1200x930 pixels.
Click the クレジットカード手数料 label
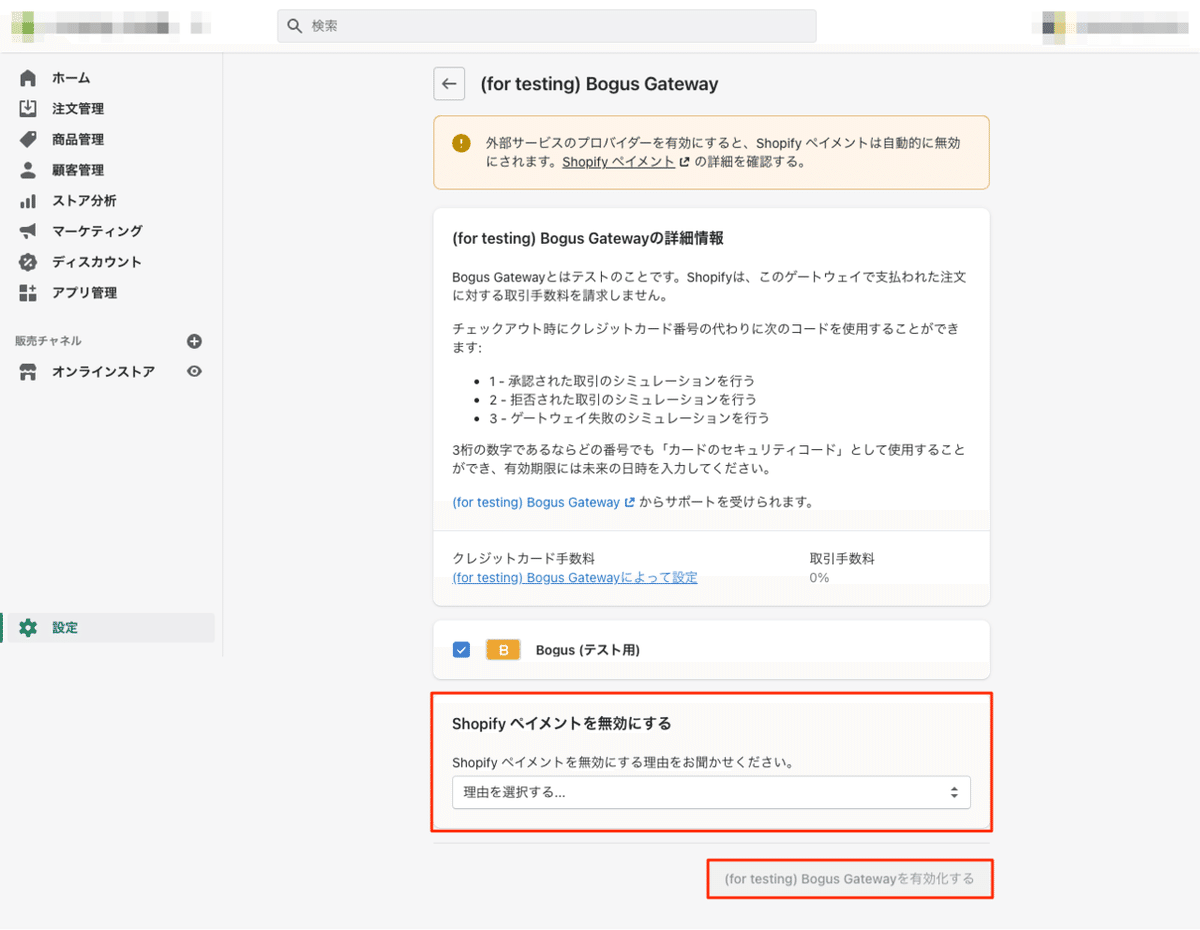[x=523, y=559]
